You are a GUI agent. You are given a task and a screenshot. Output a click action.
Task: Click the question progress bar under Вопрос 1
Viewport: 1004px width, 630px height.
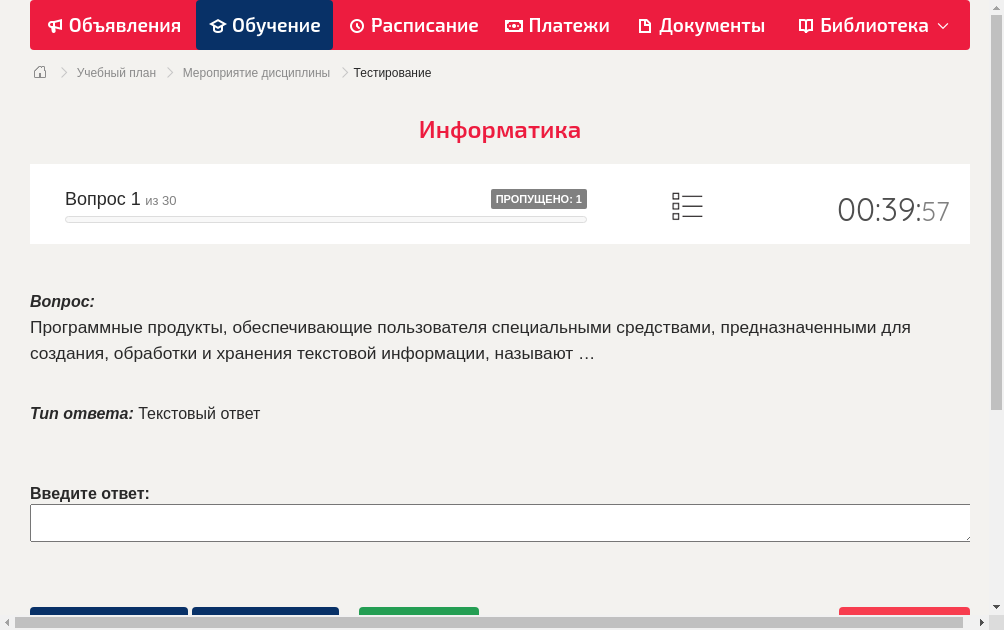325,219
